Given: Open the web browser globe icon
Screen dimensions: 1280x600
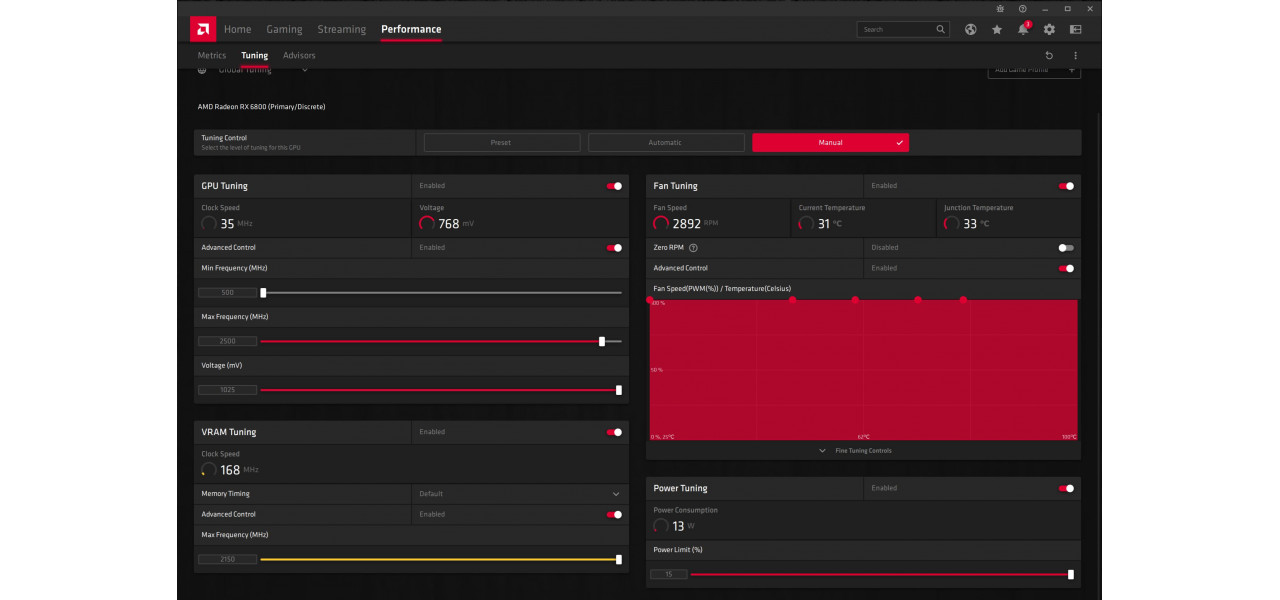Looking at the screenshot, I should pos(970,29).
